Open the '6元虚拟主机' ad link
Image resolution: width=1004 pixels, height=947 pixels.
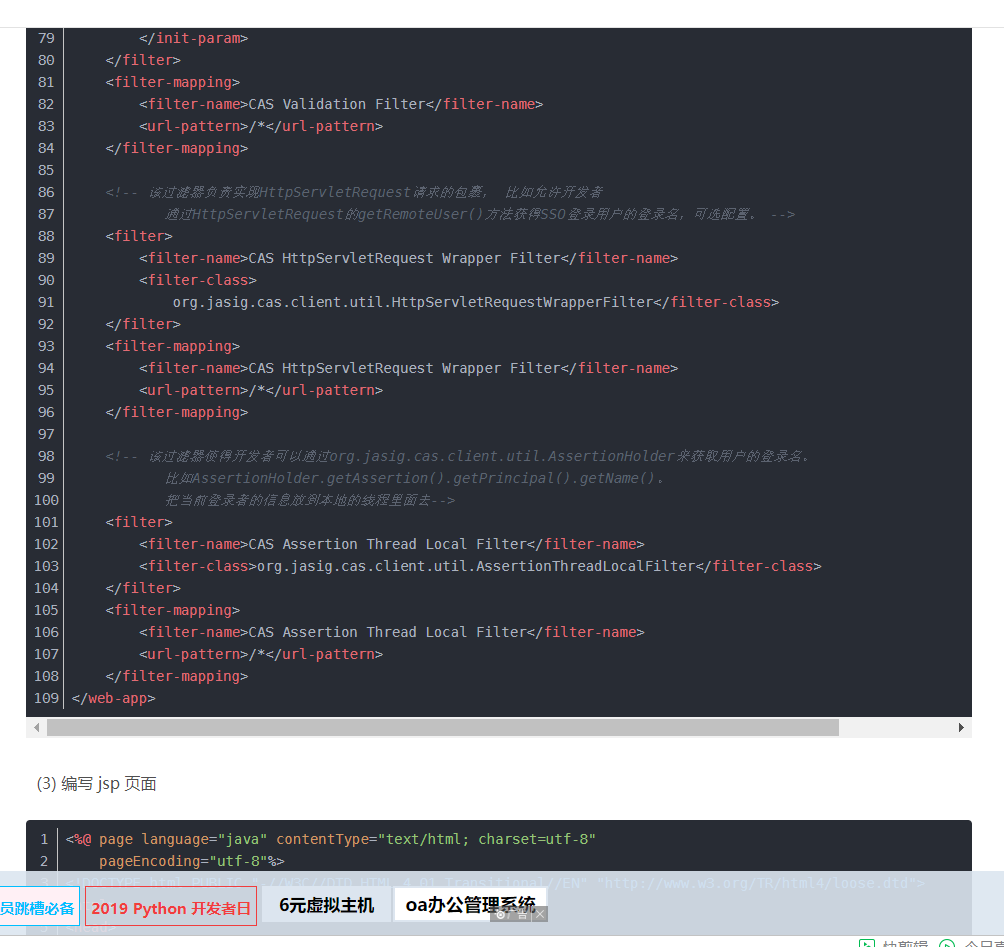[327, 905]
